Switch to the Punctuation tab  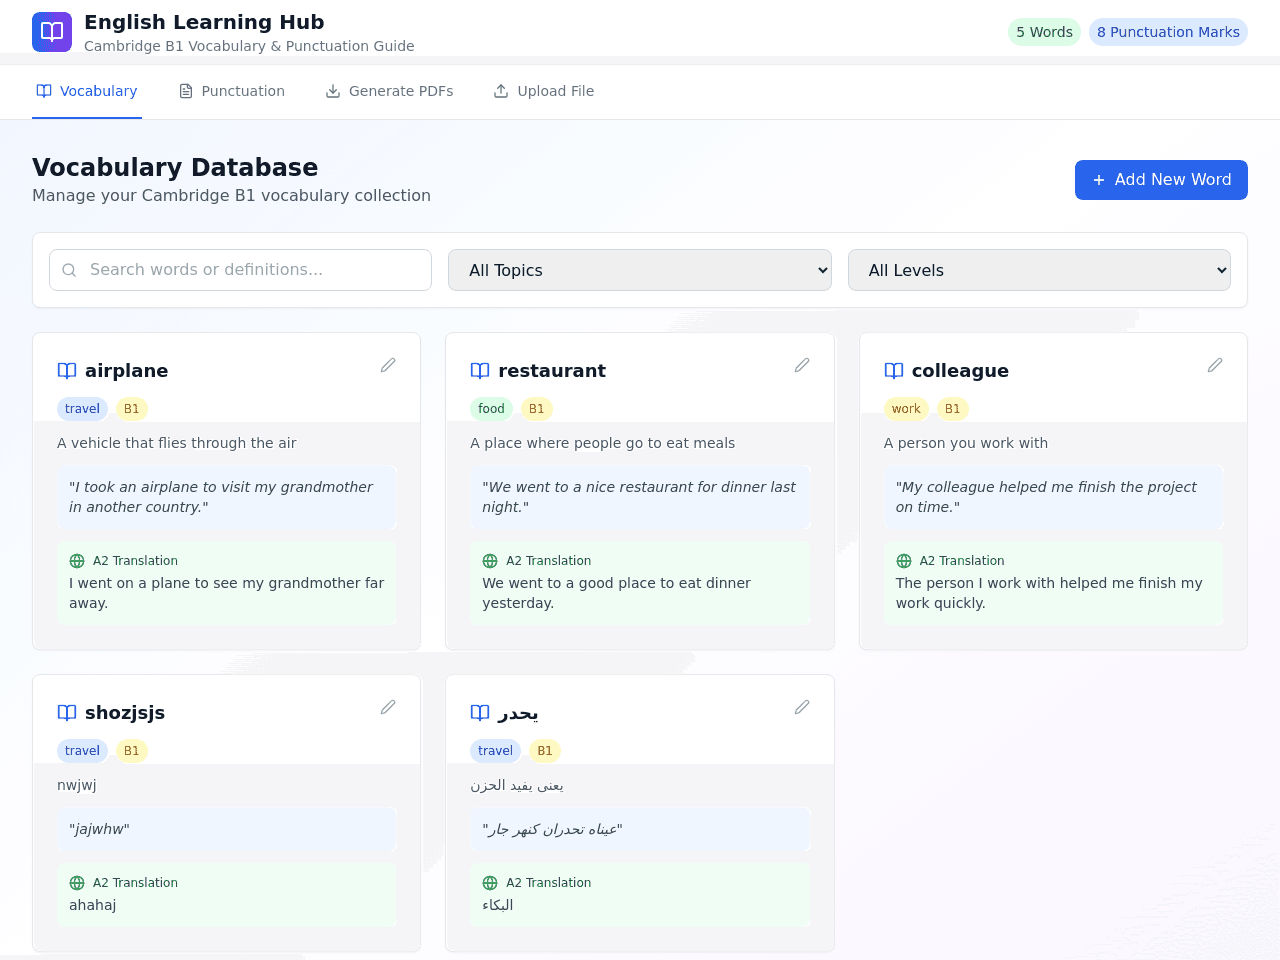pyautogui.click(x=232, y=91)
